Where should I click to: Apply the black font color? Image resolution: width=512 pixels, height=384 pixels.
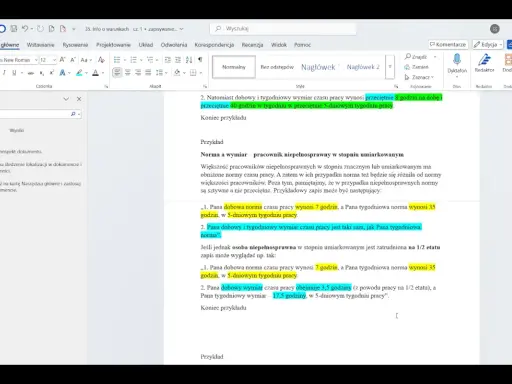[x=95, y=72]
